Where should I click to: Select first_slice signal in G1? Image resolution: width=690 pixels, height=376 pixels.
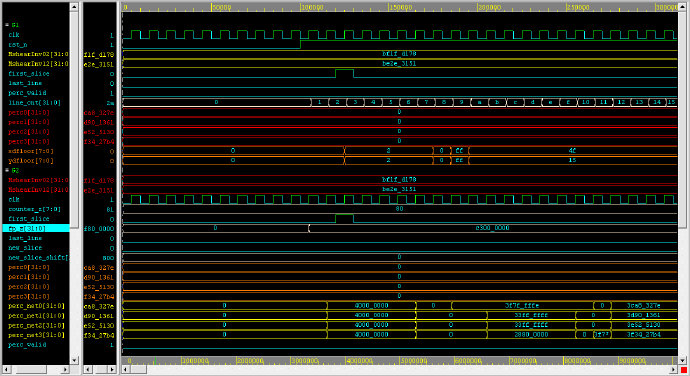[29, 74]
